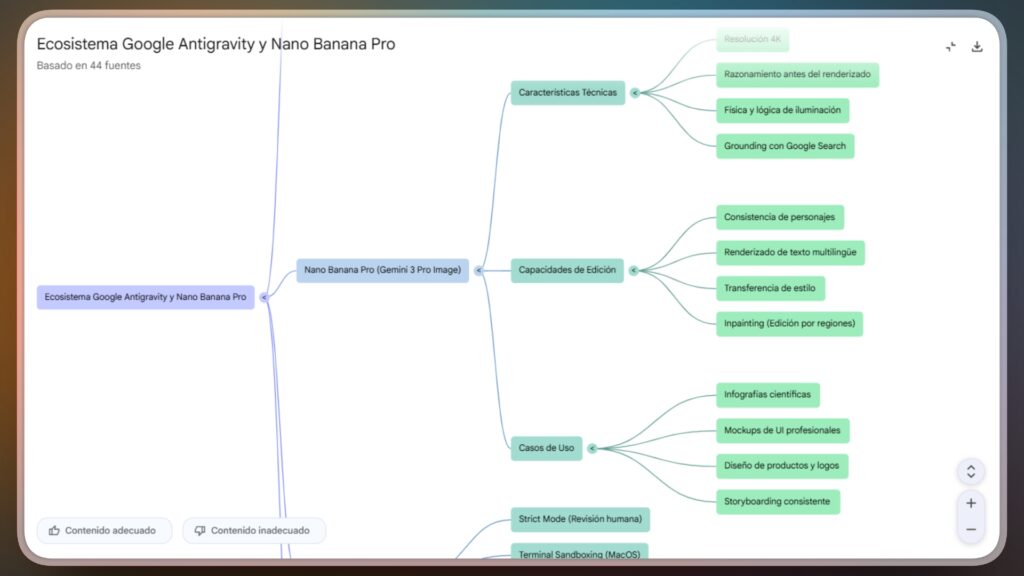
Task: Collapse the root Ecosistema Google Antigravity node
Action: coord(264,297)
